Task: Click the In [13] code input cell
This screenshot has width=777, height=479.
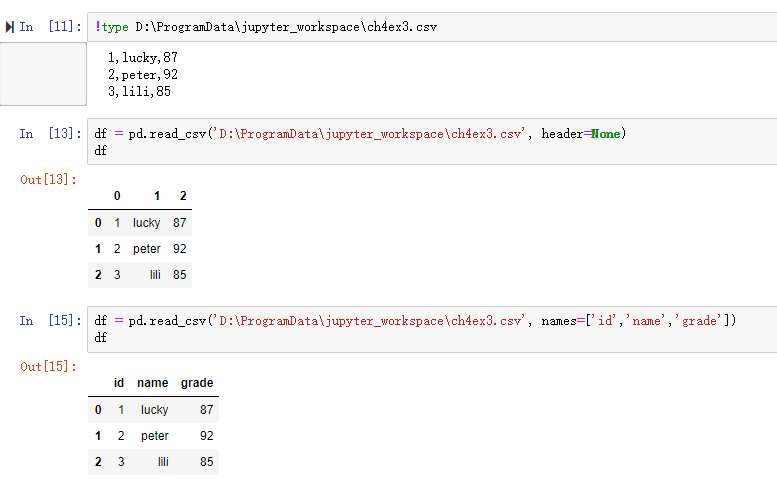Action: pos(432,142)
